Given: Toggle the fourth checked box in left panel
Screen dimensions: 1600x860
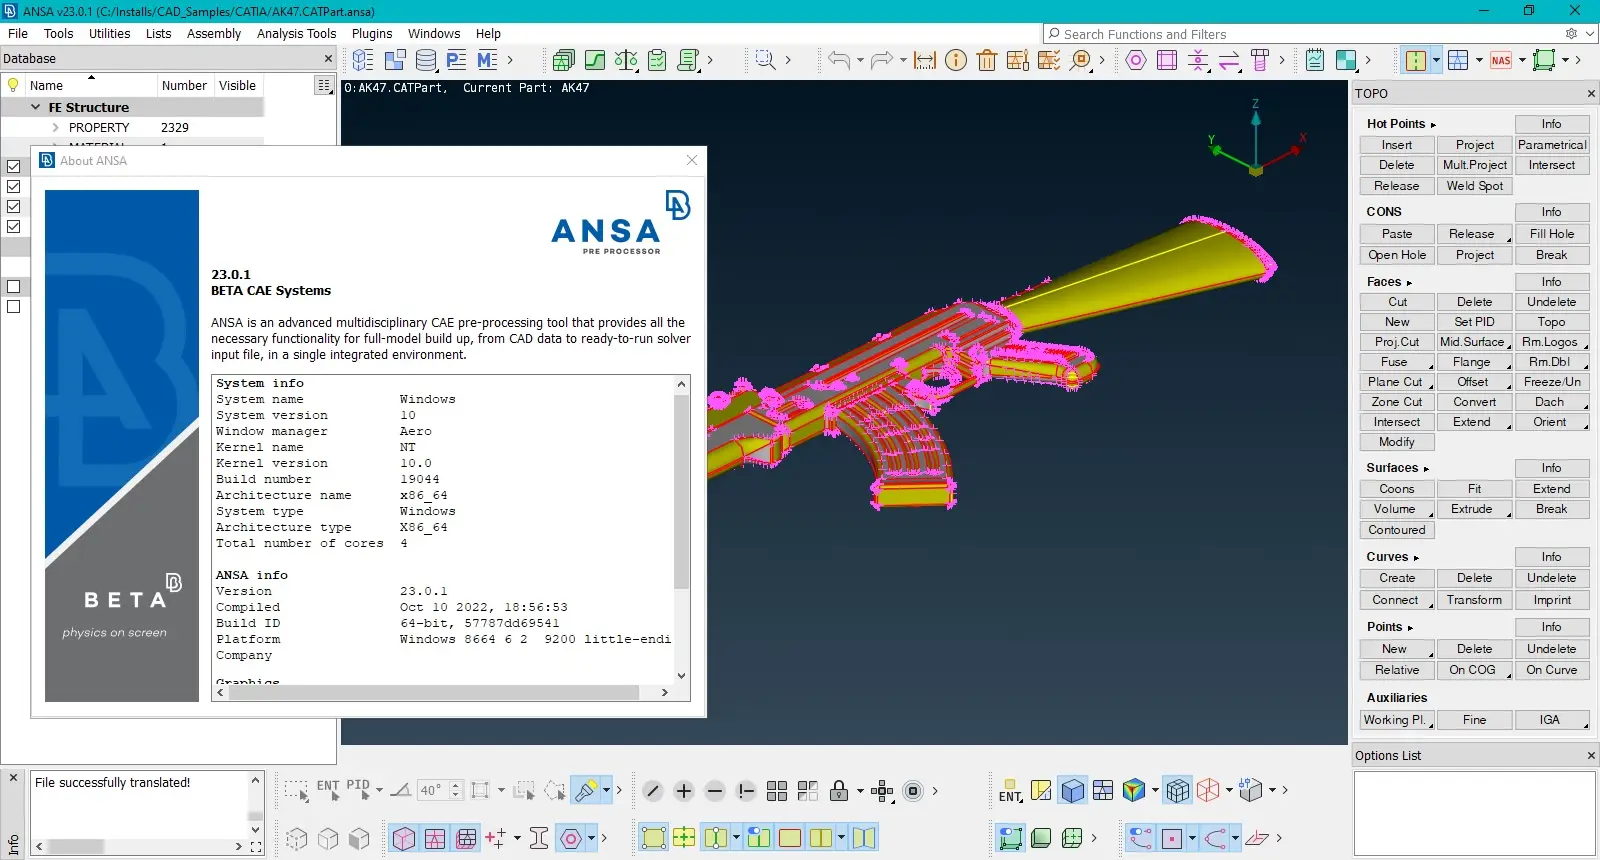Looking at the screenshot, I should 13,226.
